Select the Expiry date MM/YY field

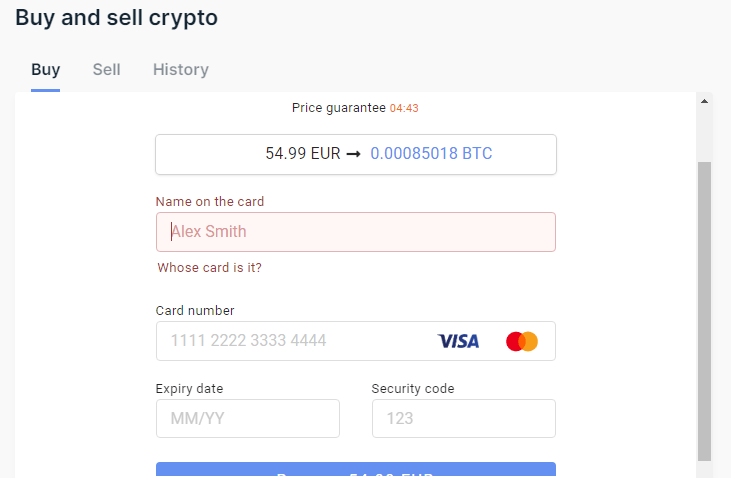247,418
